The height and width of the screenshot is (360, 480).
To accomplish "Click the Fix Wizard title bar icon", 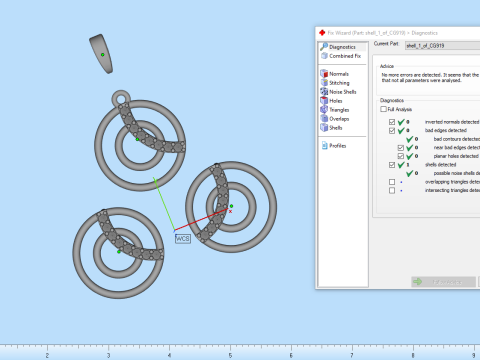I will 322,33.
